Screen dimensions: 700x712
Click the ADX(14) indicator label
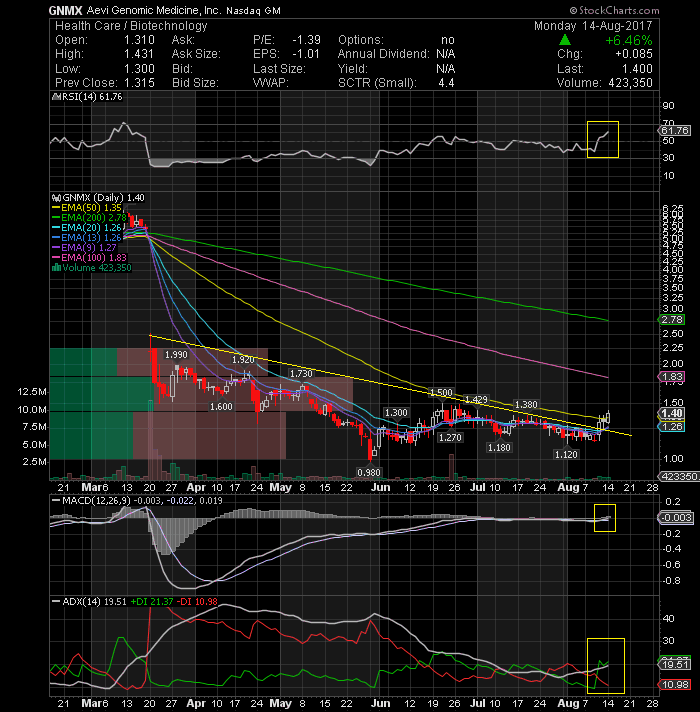point(81,602)
